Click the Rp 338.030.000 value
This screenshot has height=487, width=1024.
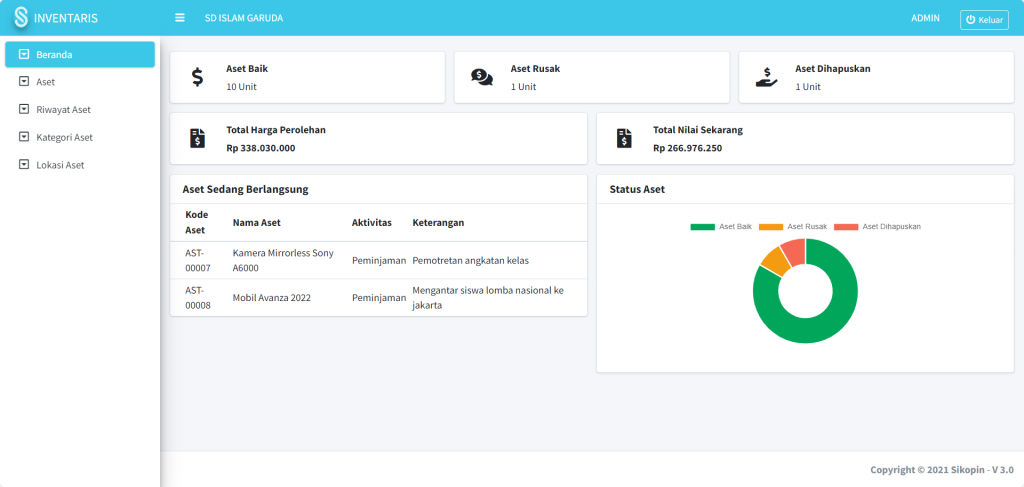[x=261, y=148]
